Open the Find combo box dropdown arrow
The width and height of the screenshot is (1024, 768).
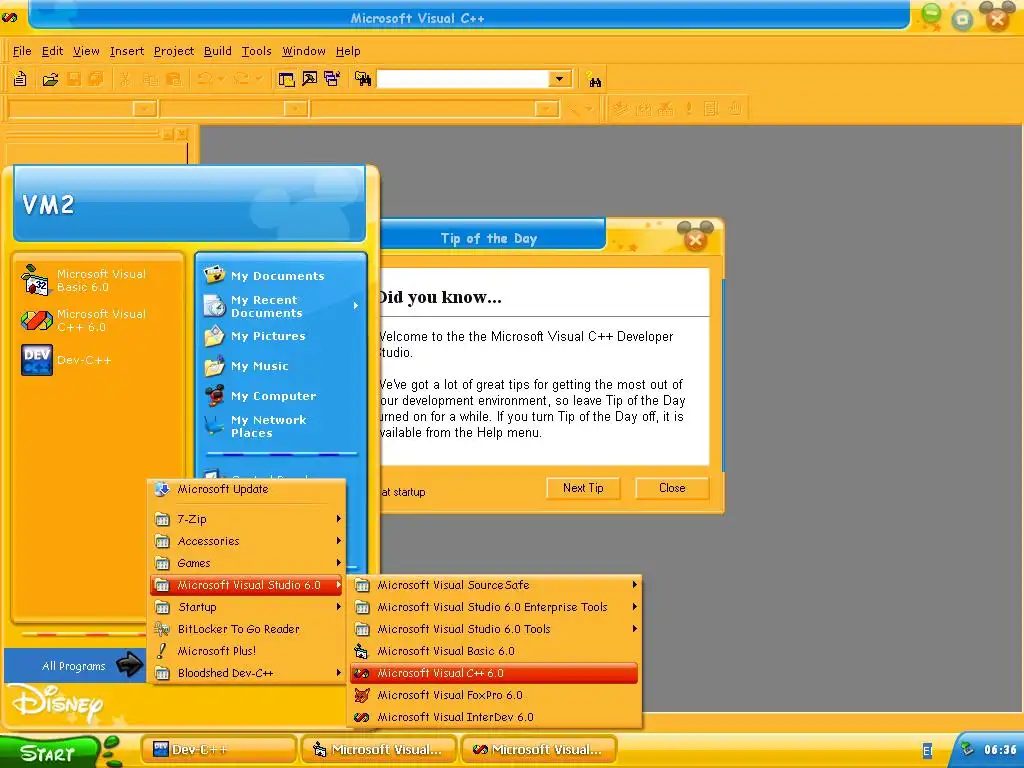[x=559, y=79]
